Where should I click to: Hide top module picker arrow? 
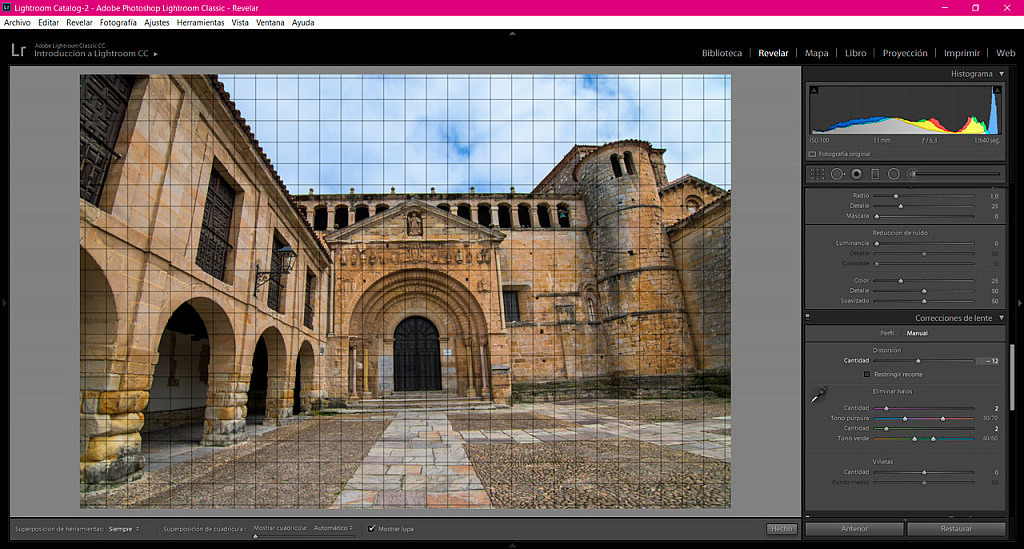coord(512,33)
